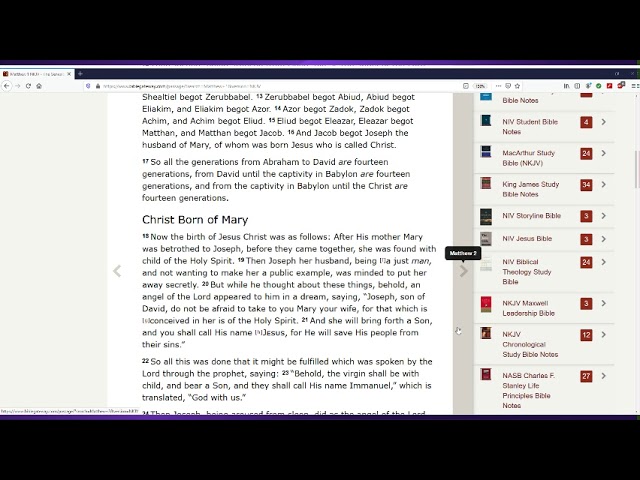The width and height of the screenshot is (640, 480).
Task: Open NIV Student Bible Notes link
Action: [x=530, y=127]
